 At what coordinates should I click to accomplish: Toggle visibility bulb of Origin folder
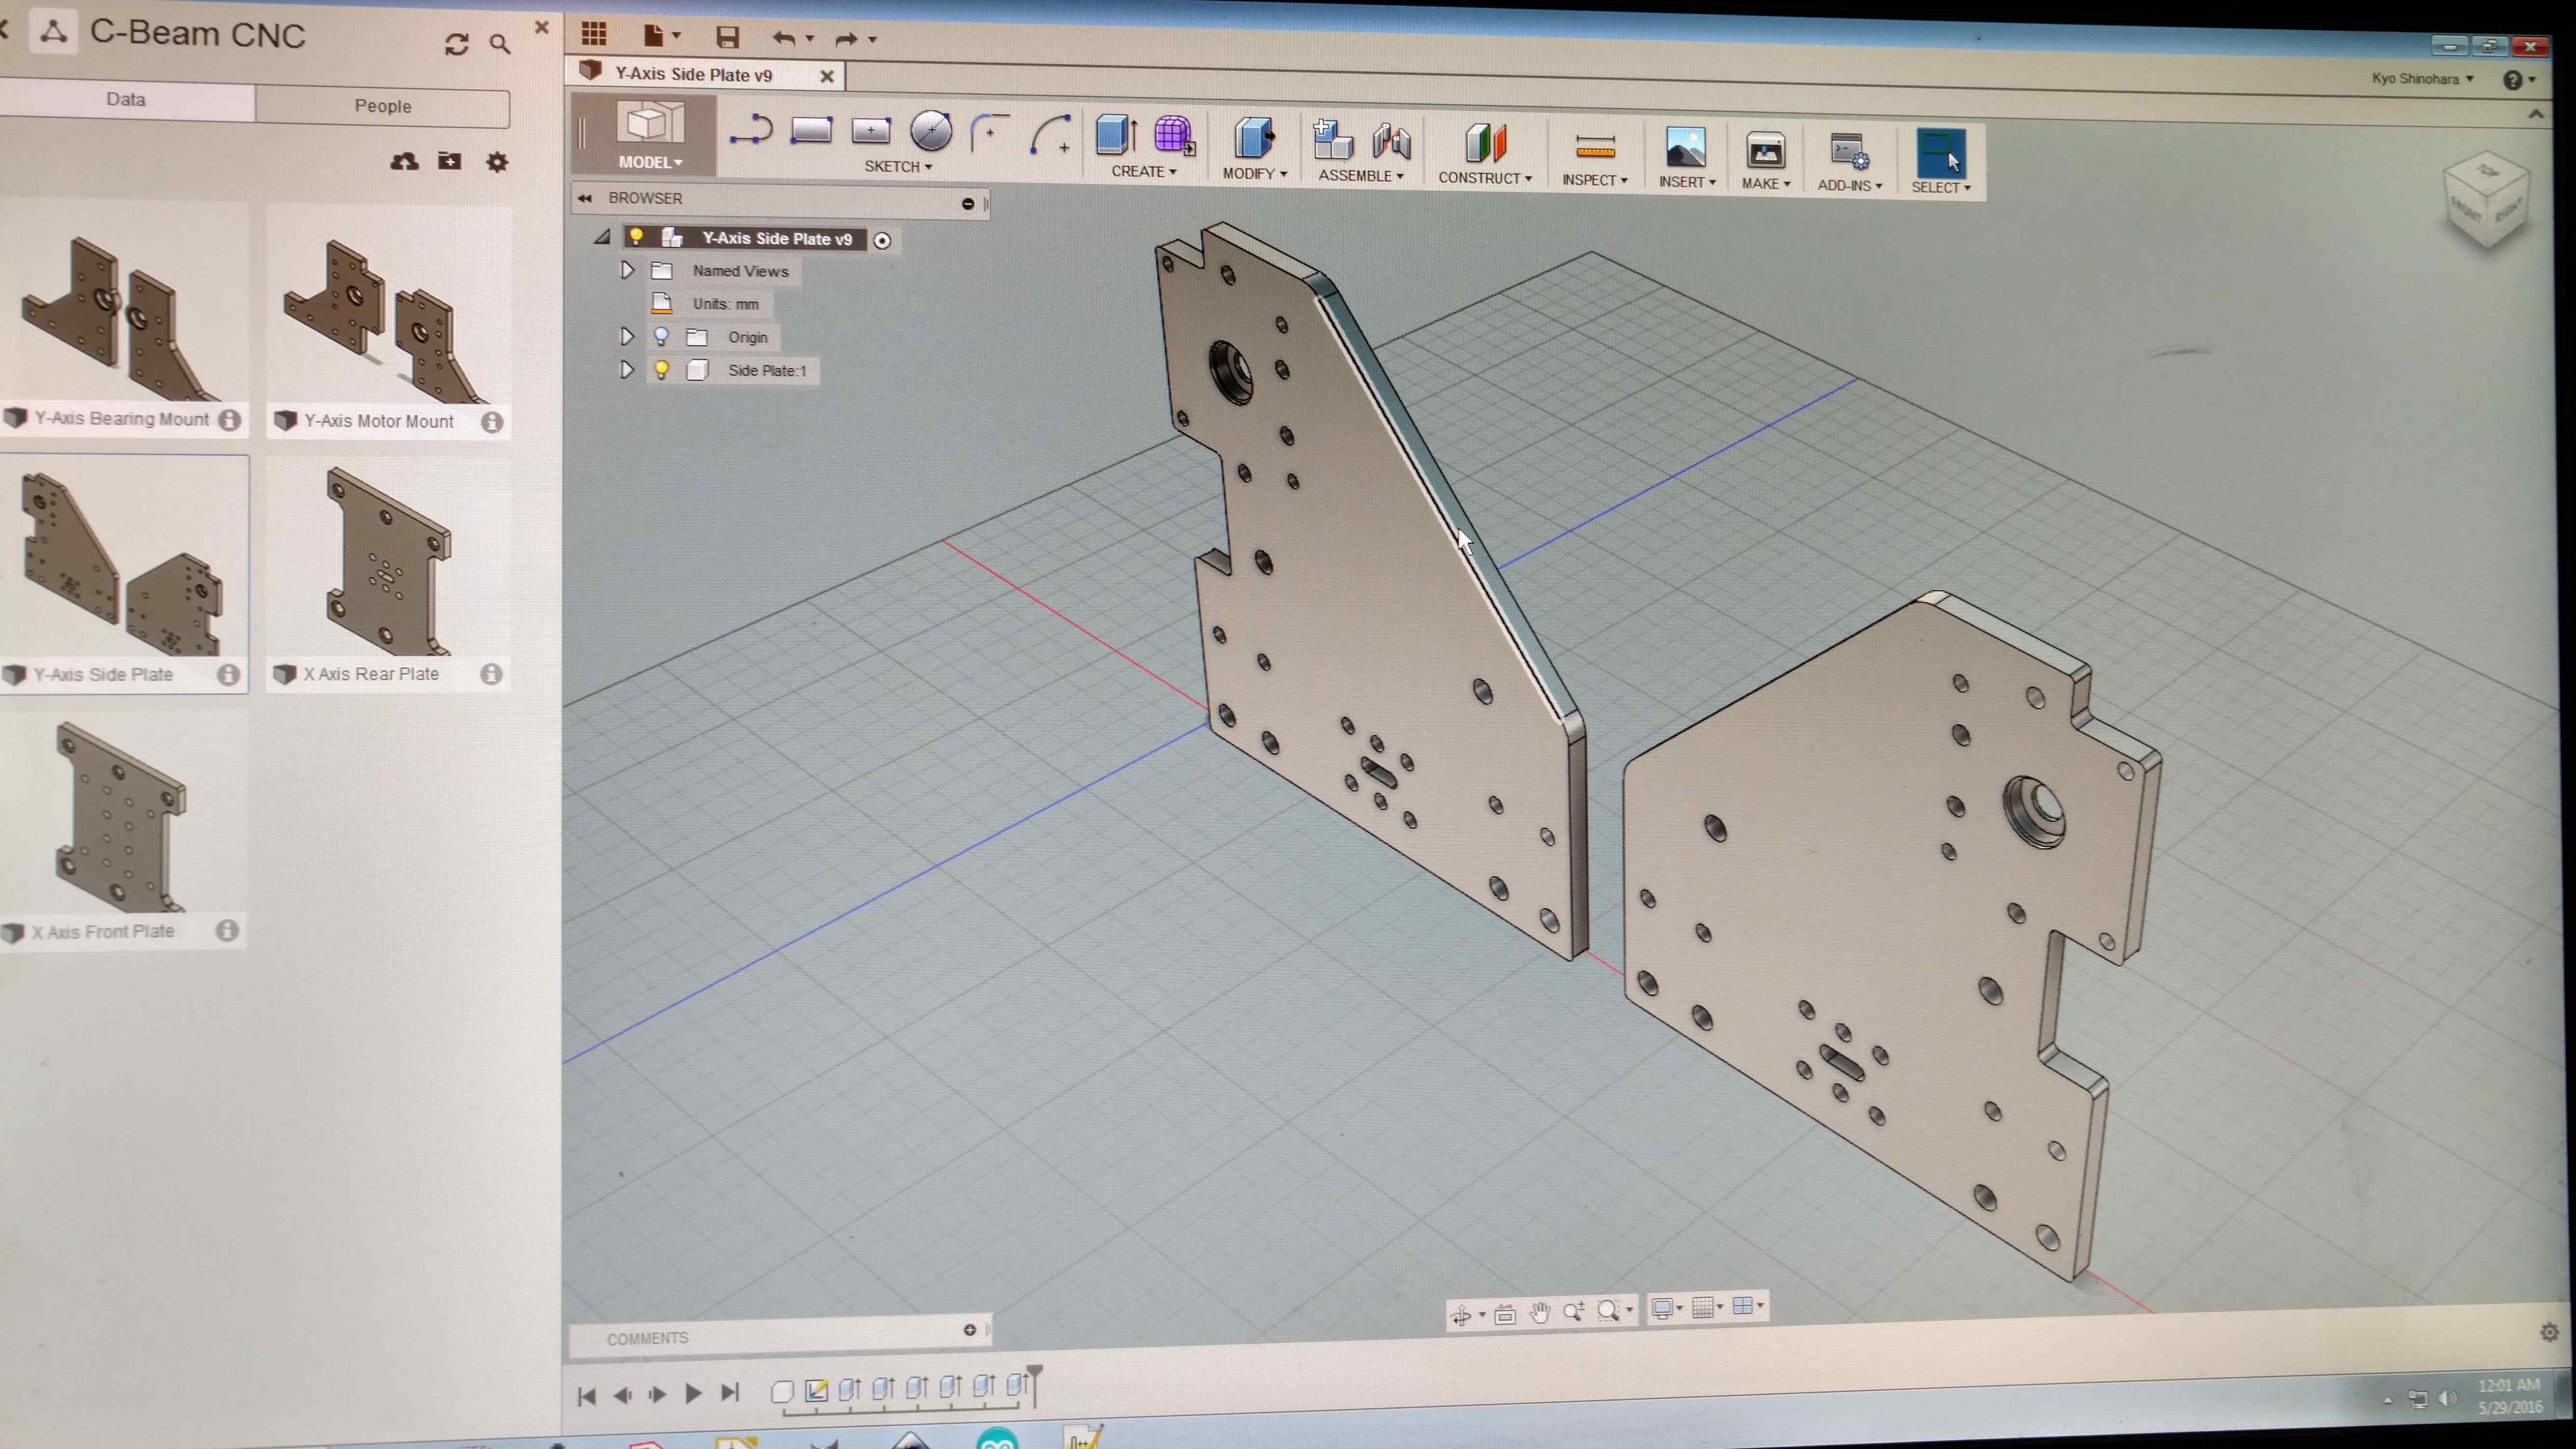(x=661, y=336)
